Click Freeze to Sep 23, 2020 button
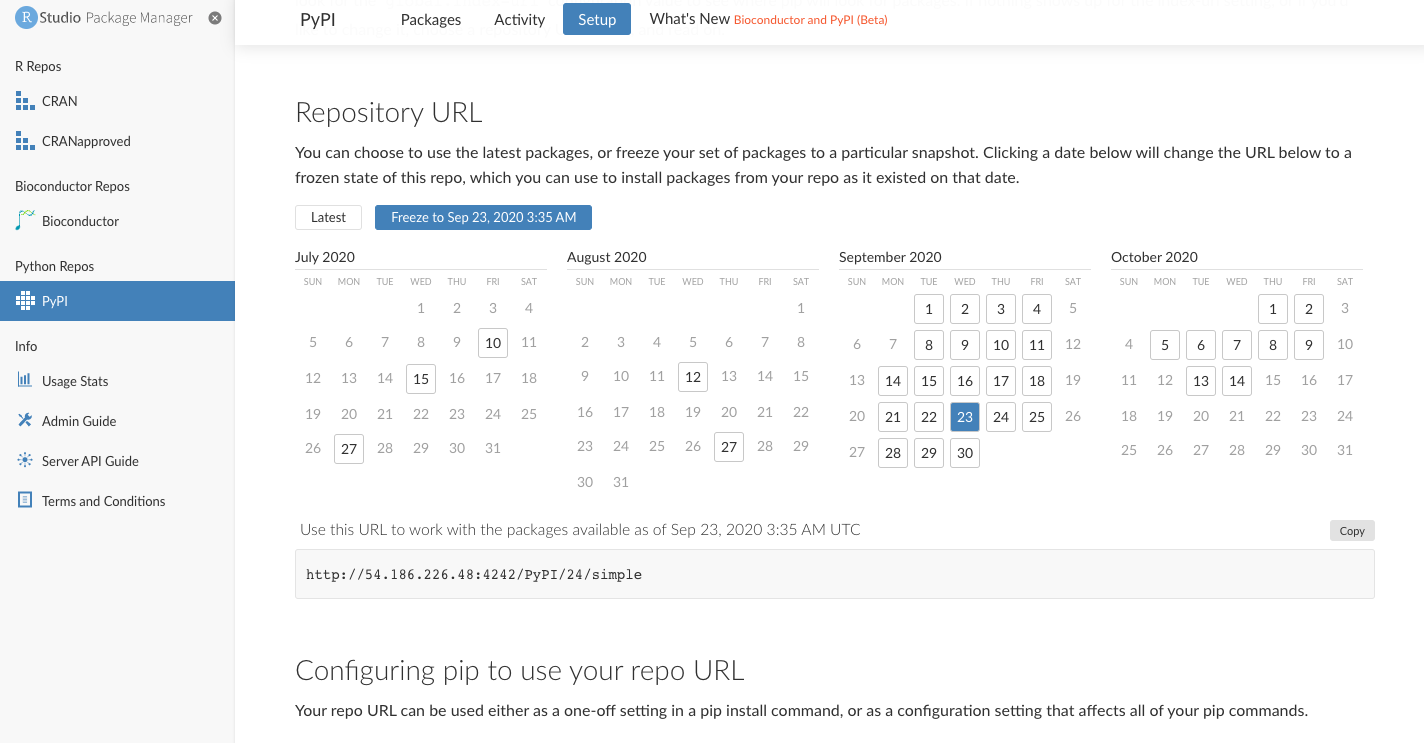This screenshot has width=1424, height=743. pyautogui.click(x=483, y=217)
